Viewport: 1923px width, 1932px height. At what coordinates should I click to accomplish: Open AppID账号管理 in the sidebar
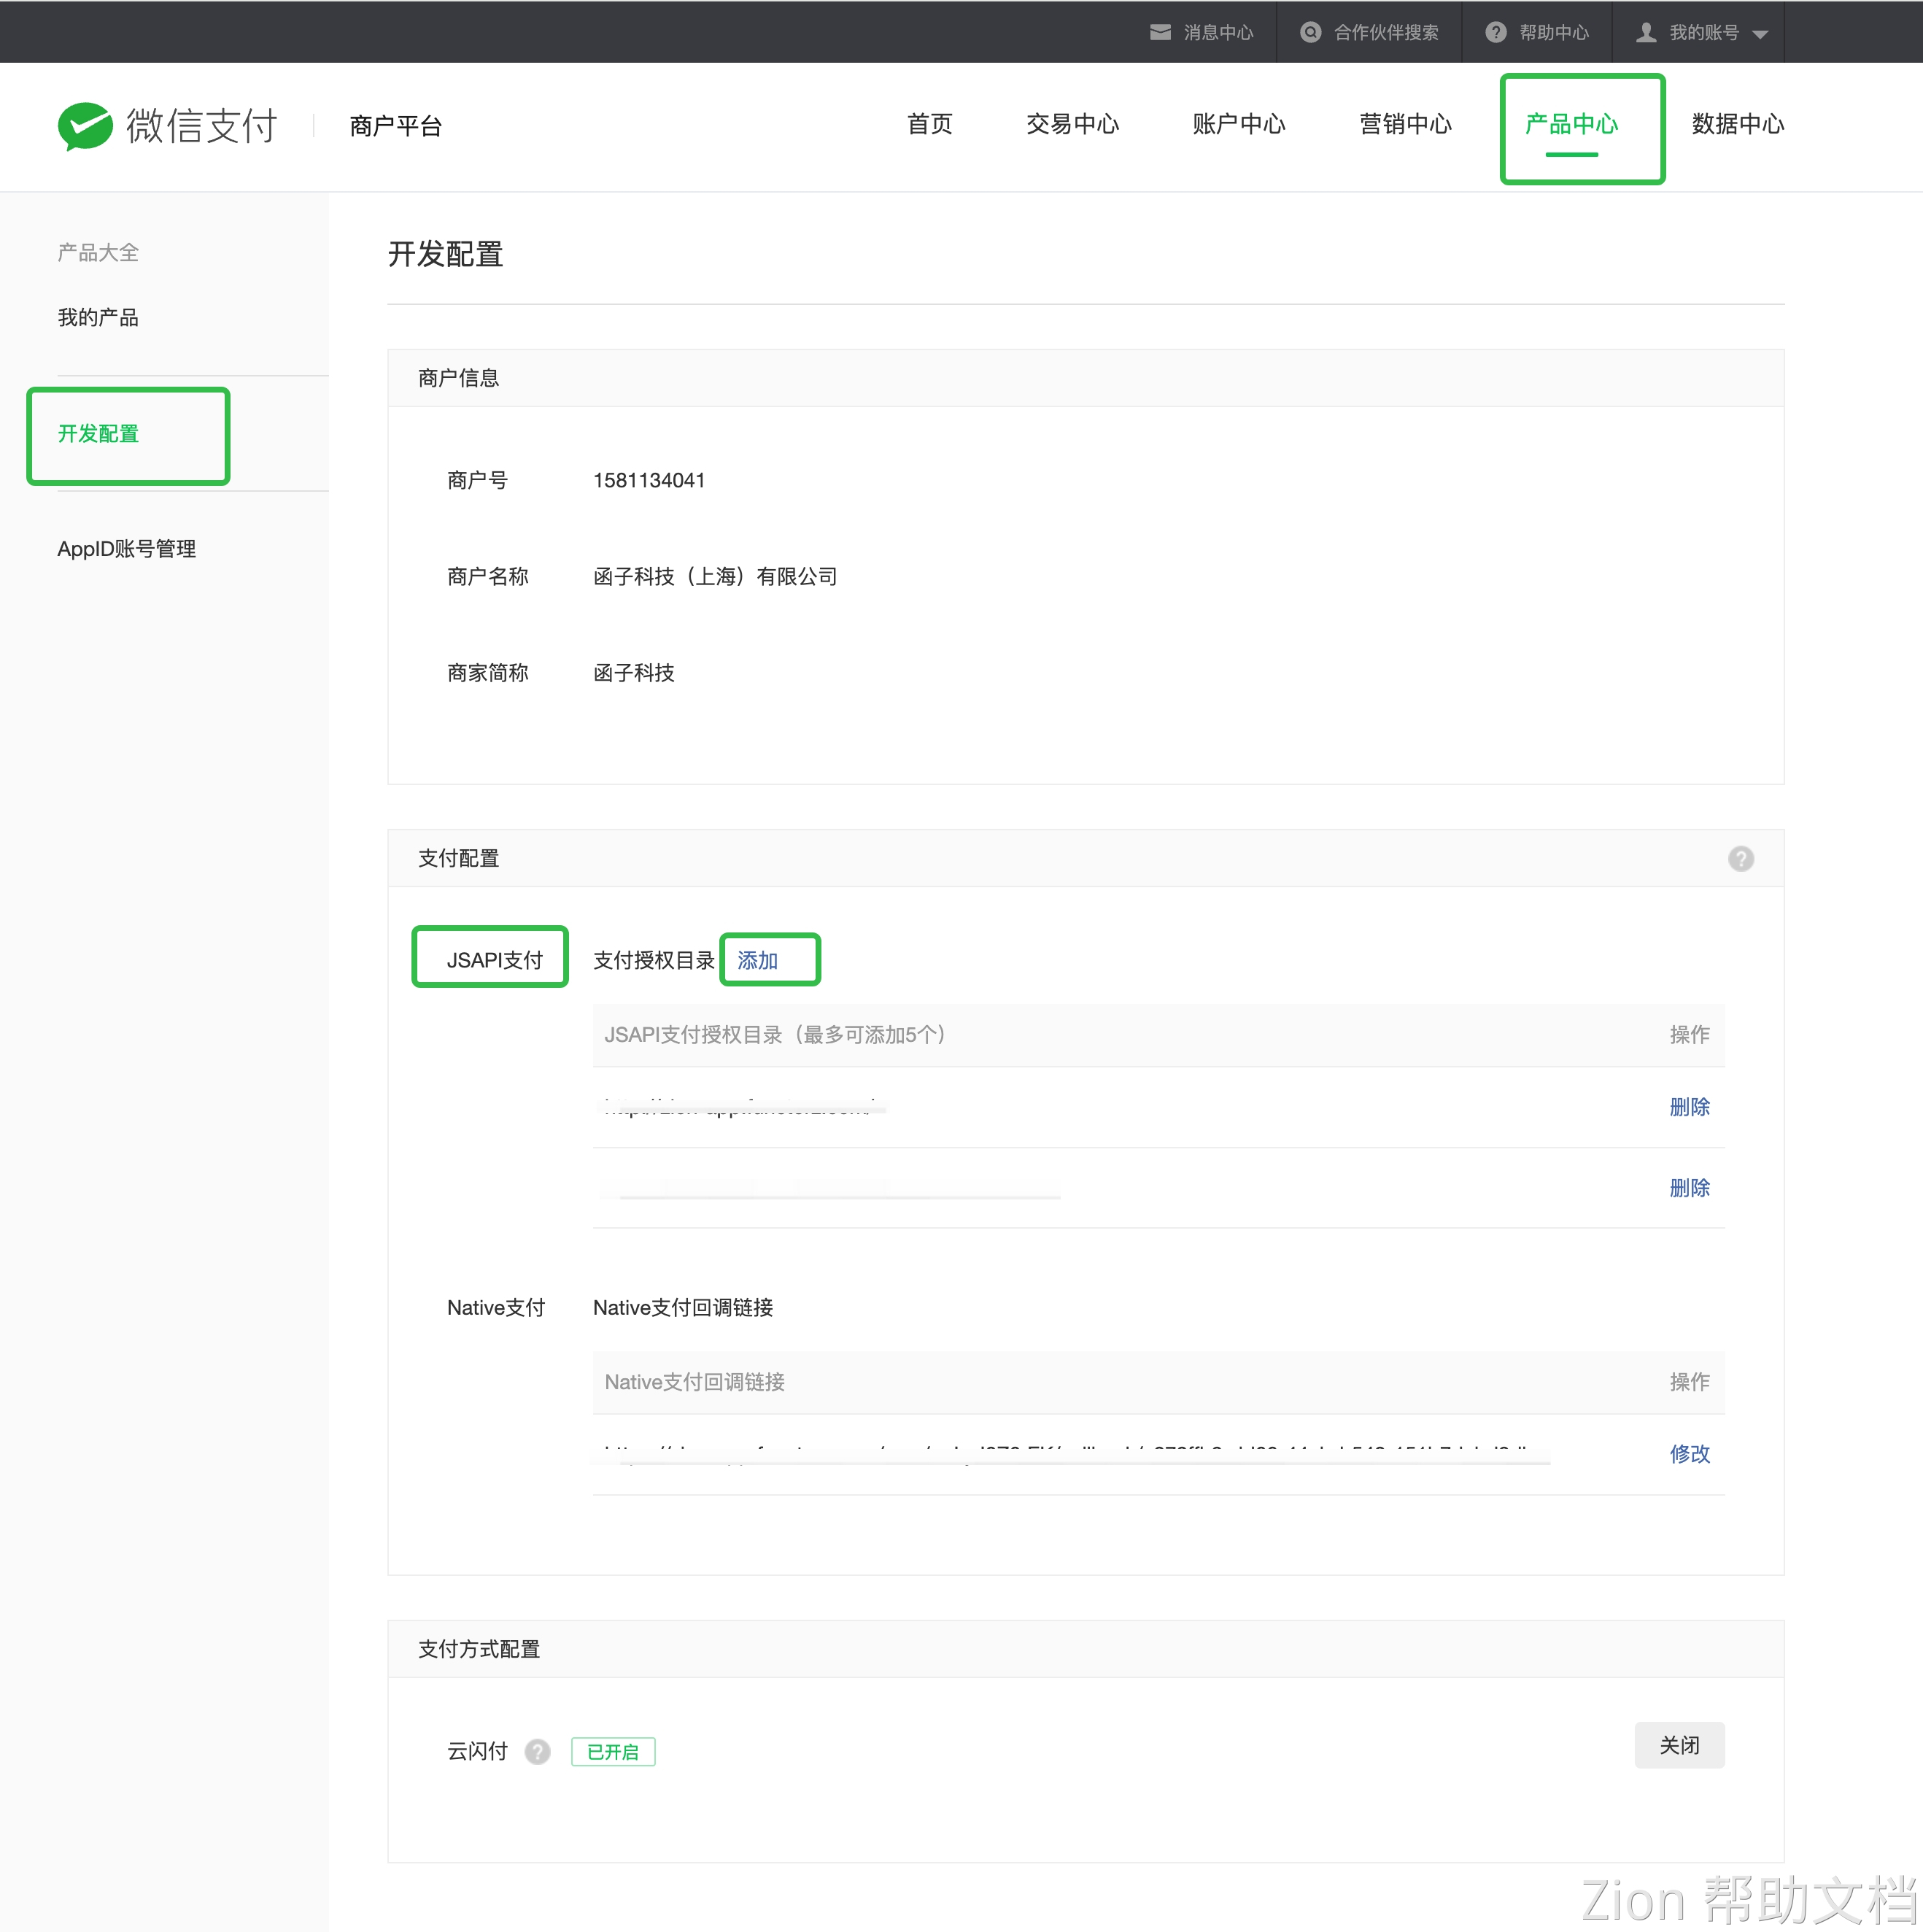pos(127,548)
